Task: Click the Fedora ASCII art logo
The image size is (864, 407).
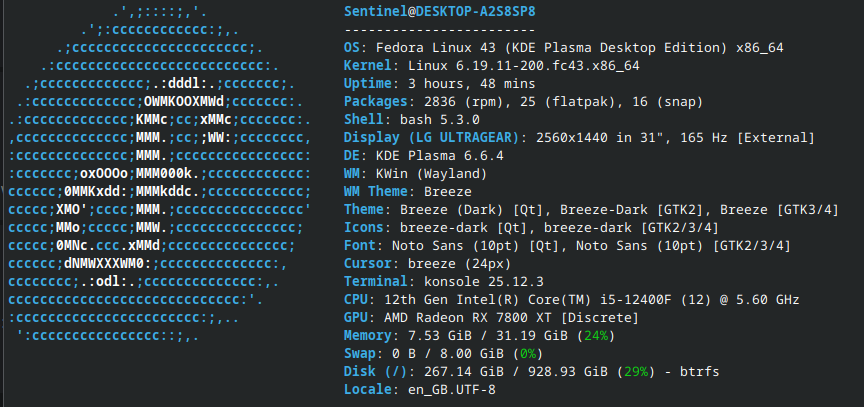Action: click(160, 174)
